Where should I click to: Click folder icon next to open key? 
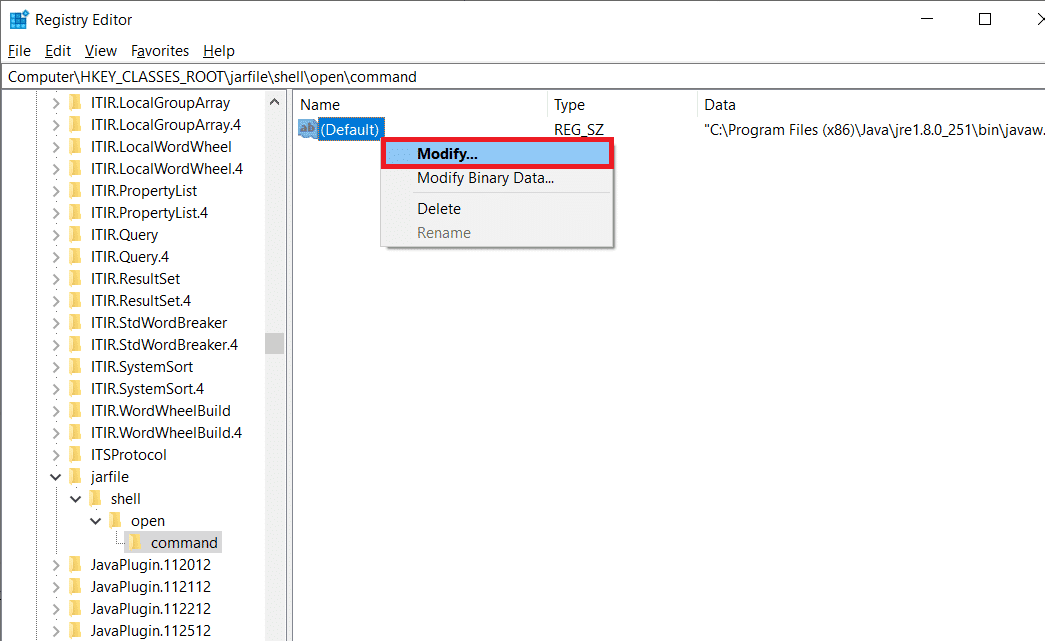pyautogui.click(x=116, y=520)
